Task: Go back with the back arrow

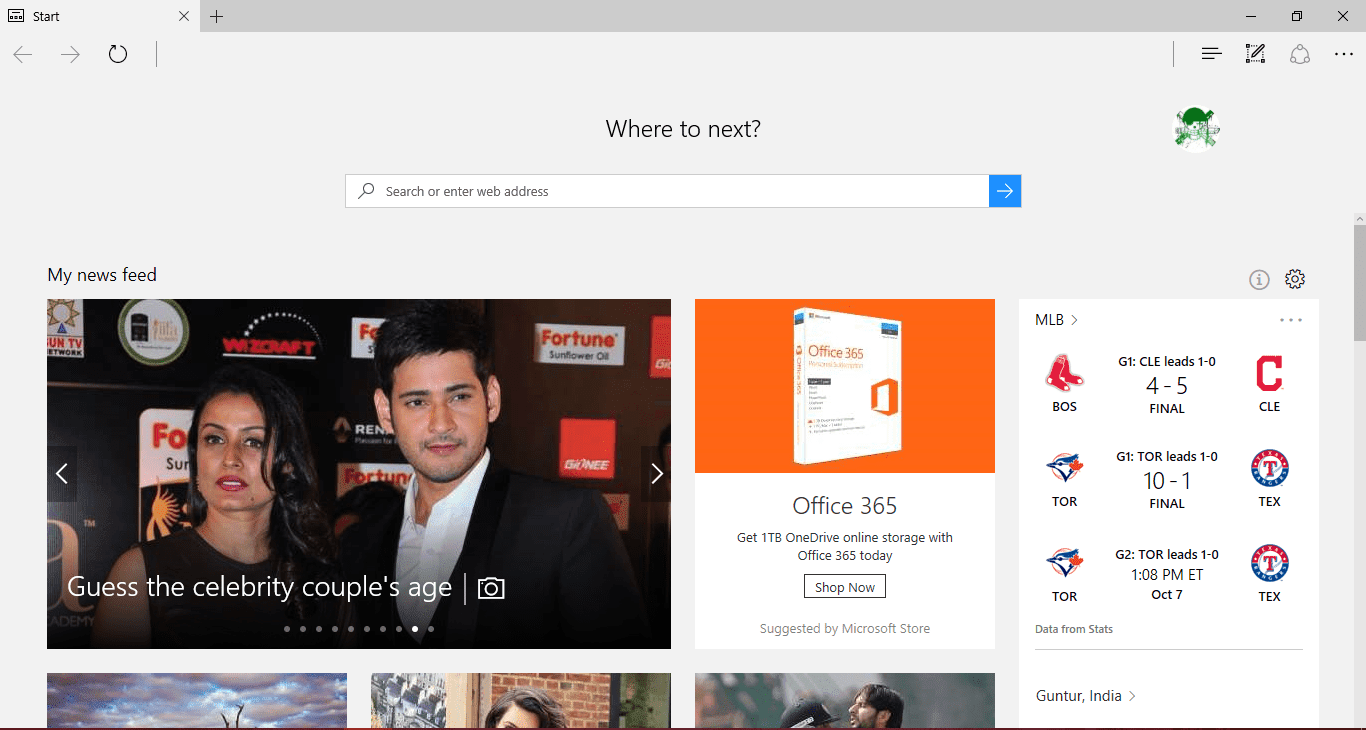Action: tap(23, 54)
